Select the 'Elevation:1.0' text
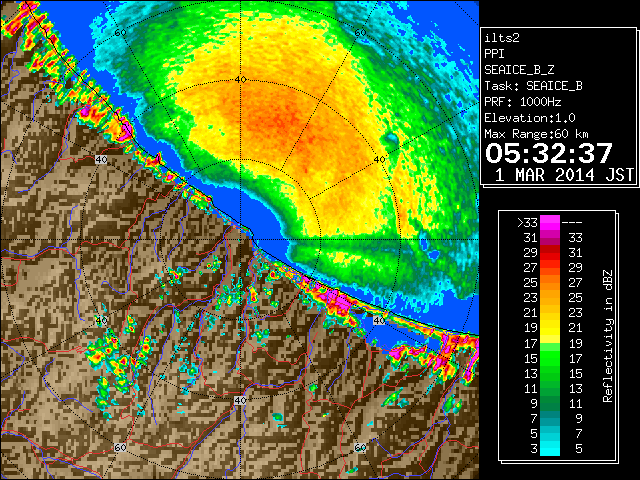The height and width of the screenshot is (480, 640). (530, 118)
